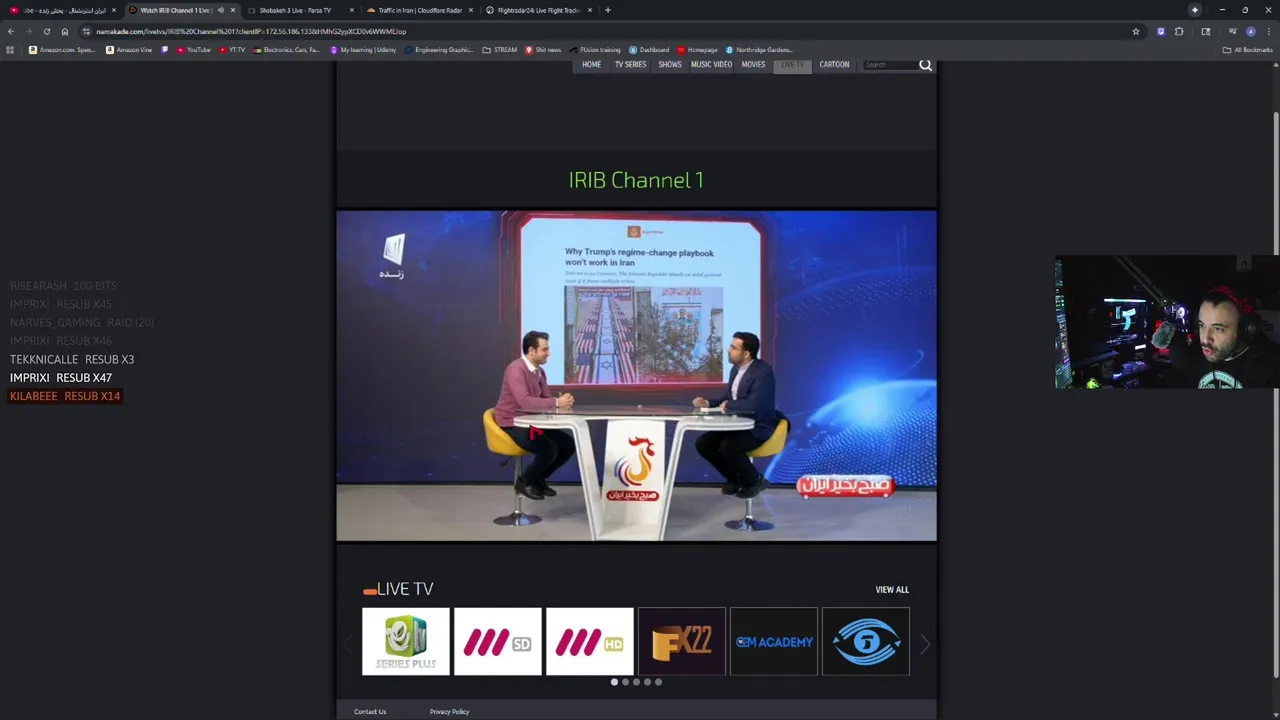
Task: Select the fourth carousel page dot
Action: (647, 682)
